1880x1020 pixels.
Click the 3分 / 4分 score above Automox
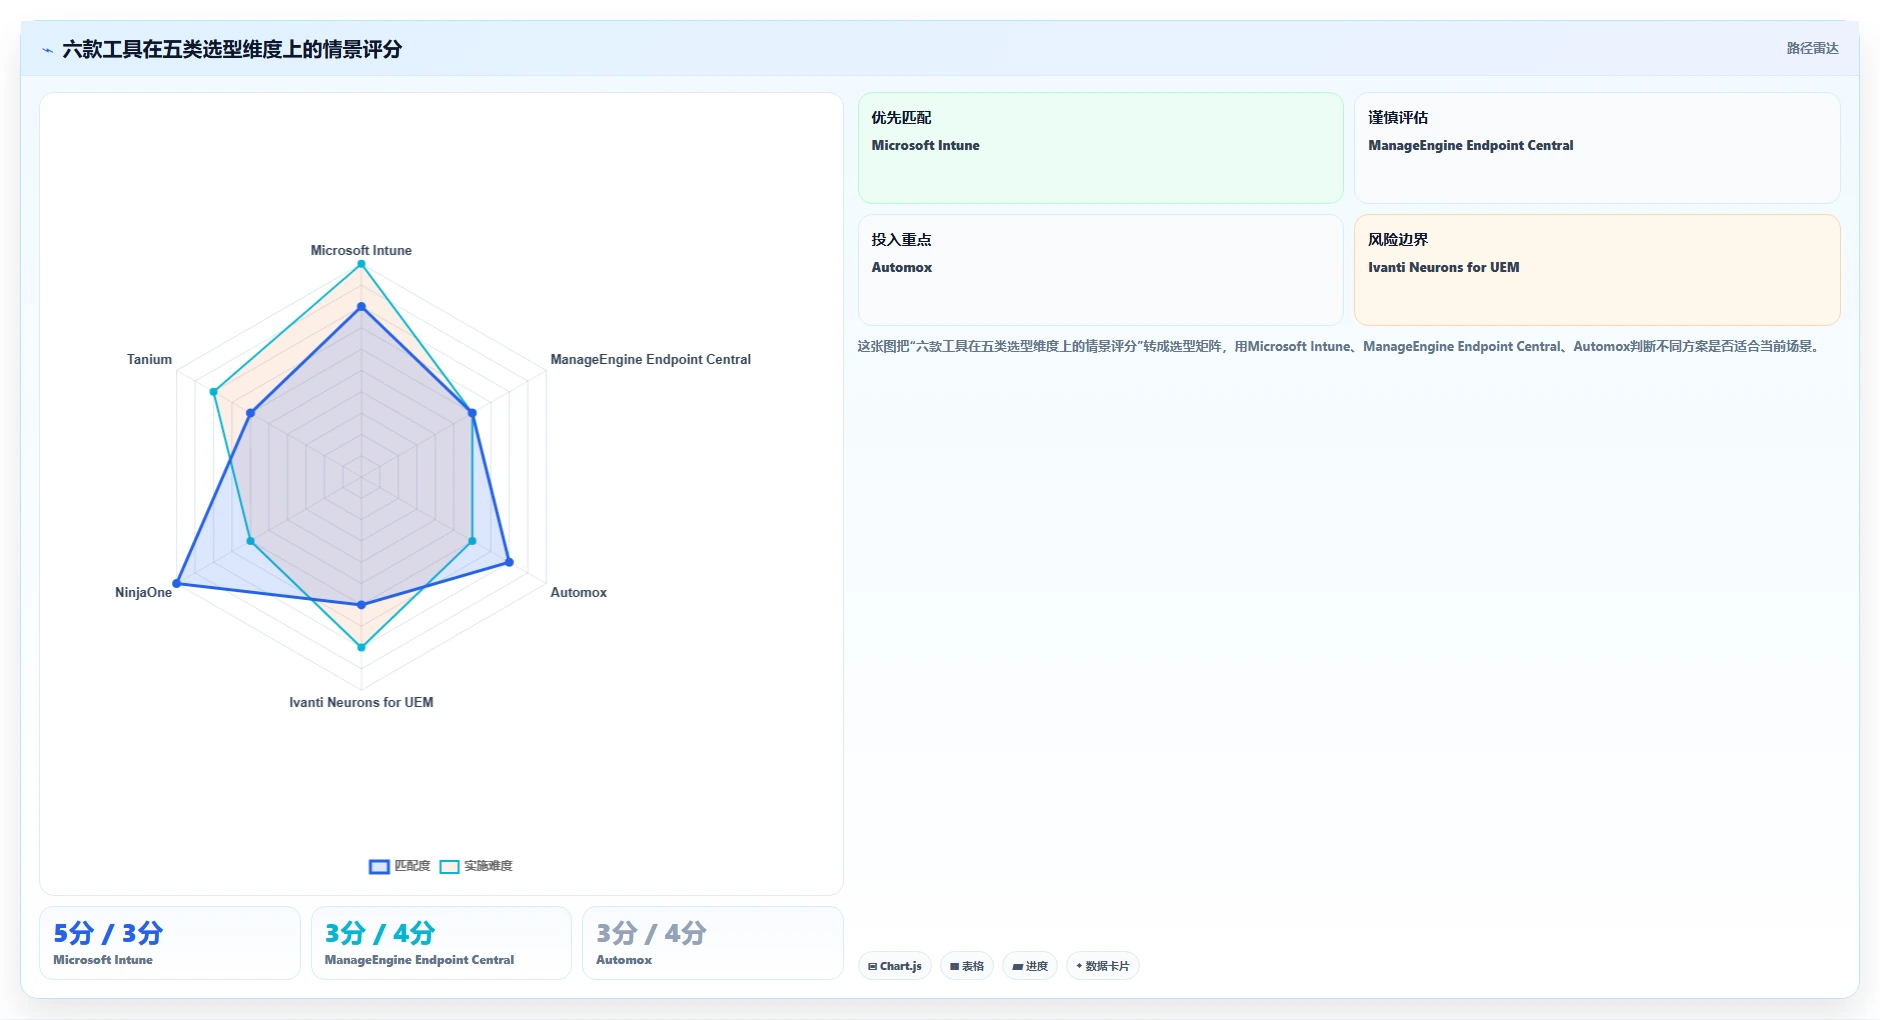click(651, 933)
